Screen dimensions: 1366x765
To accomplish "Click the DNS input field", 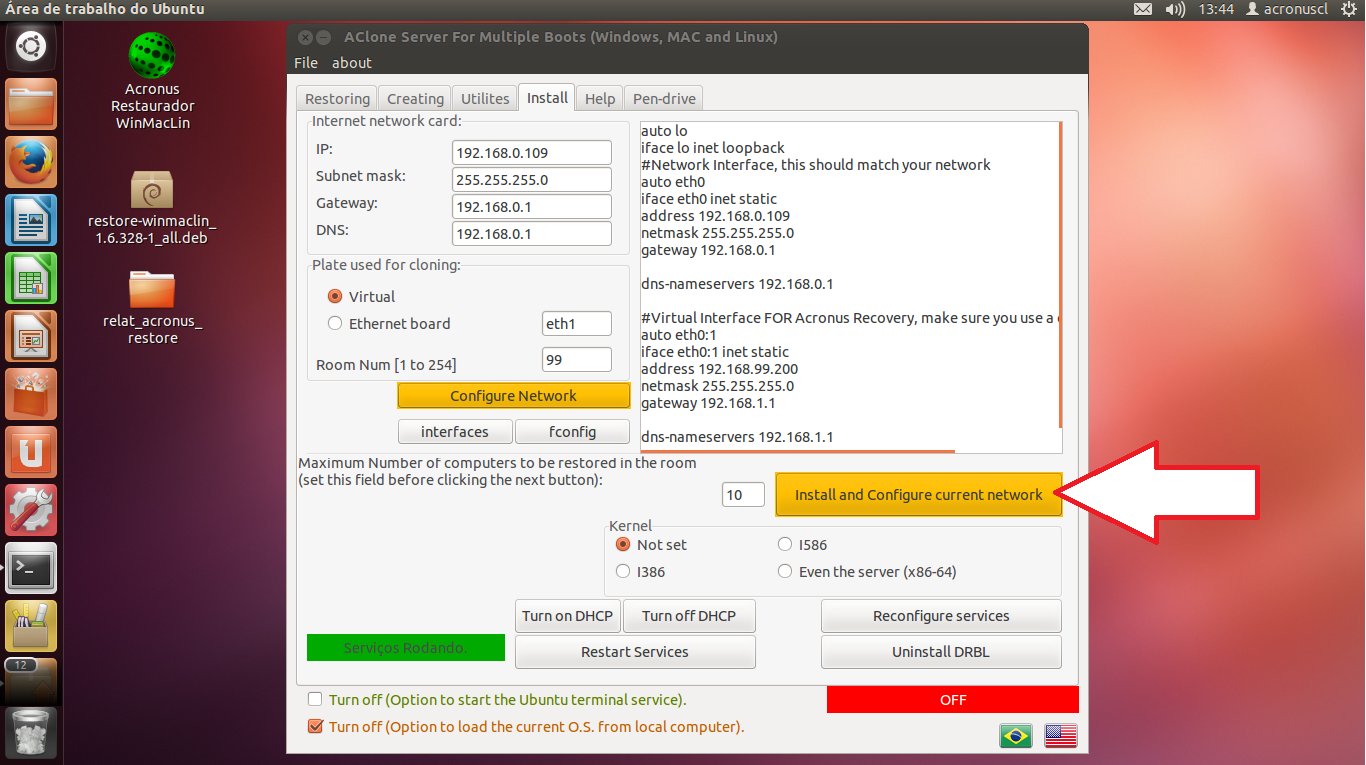I will tap(531, 234).
